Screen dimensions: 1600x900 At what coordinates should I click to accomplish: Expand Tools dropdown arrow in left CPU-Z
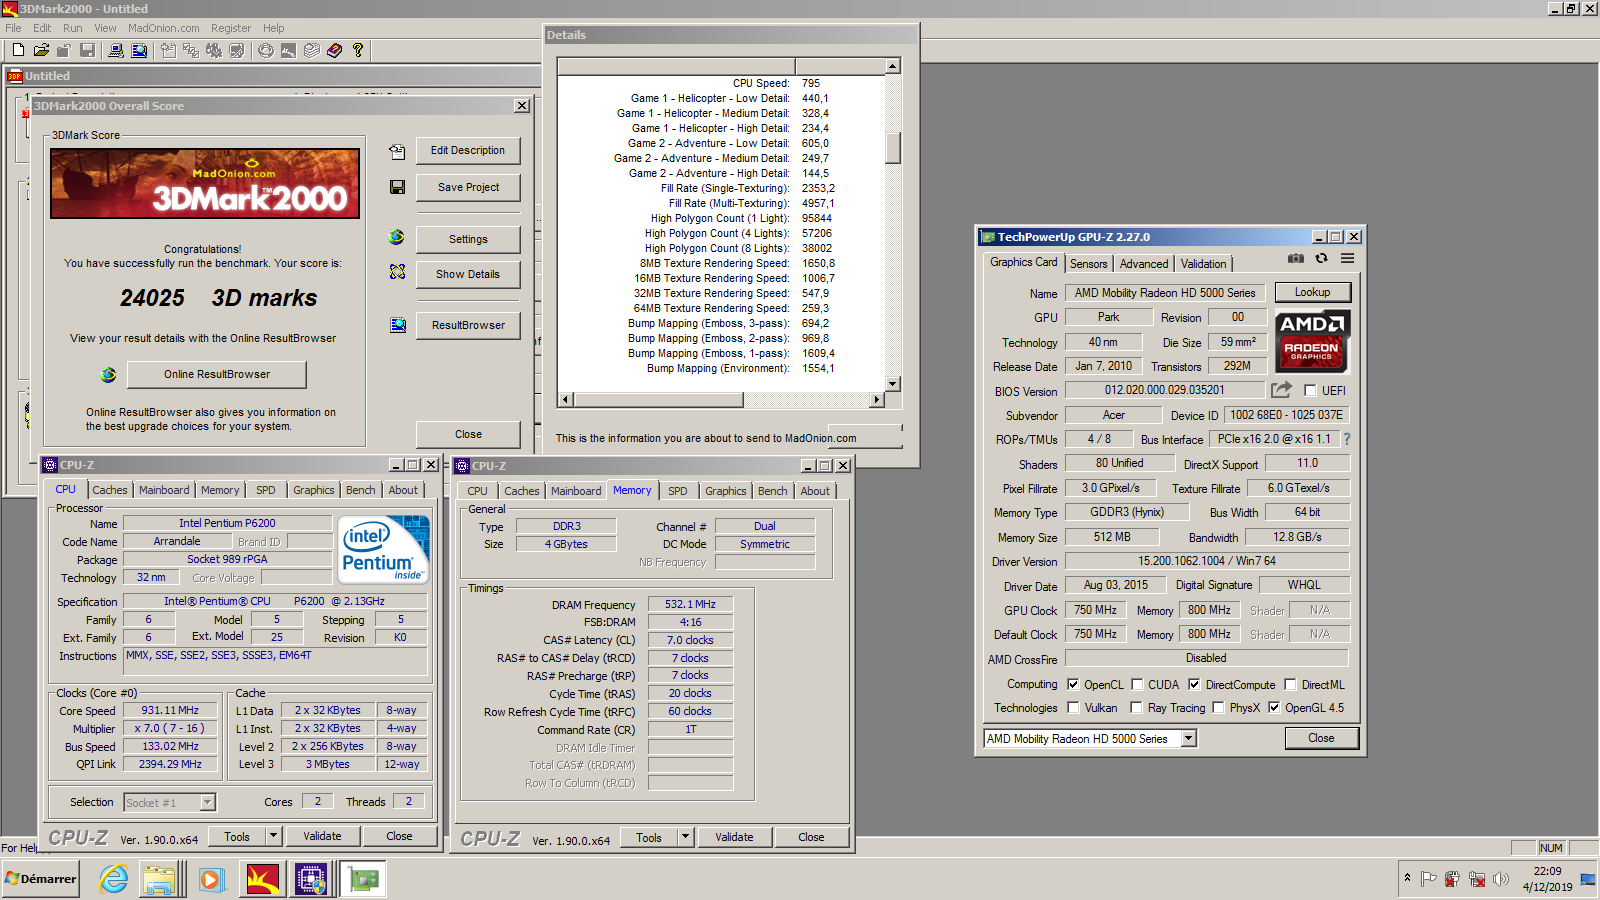[x=273, y=836]
